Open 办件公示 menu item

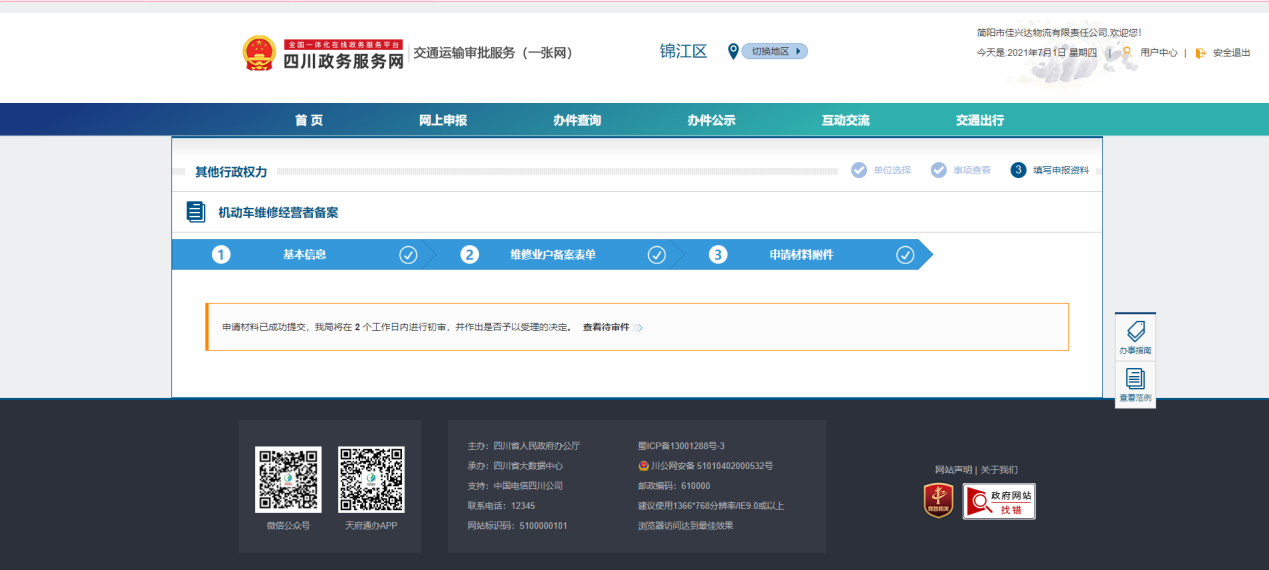(711, 120)
